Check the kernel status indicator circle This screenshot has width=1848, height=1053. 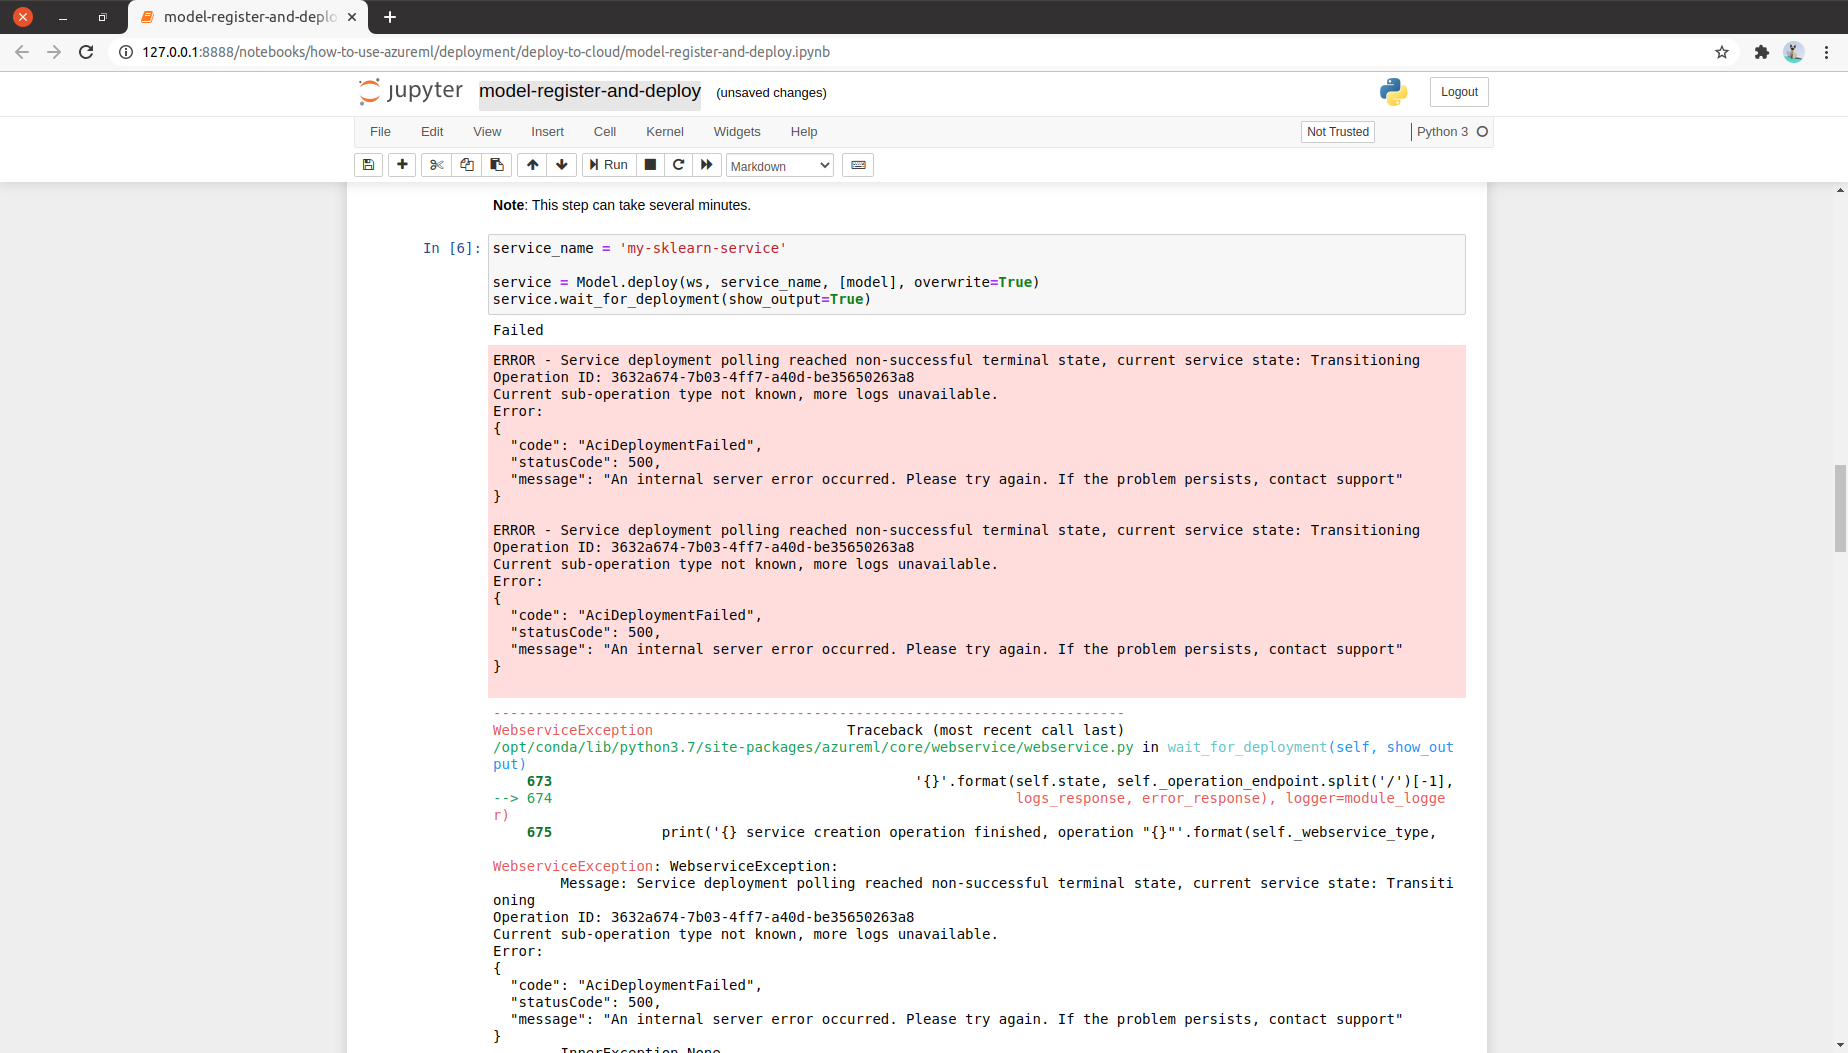pyautogui.click(x=1484, y=131)
